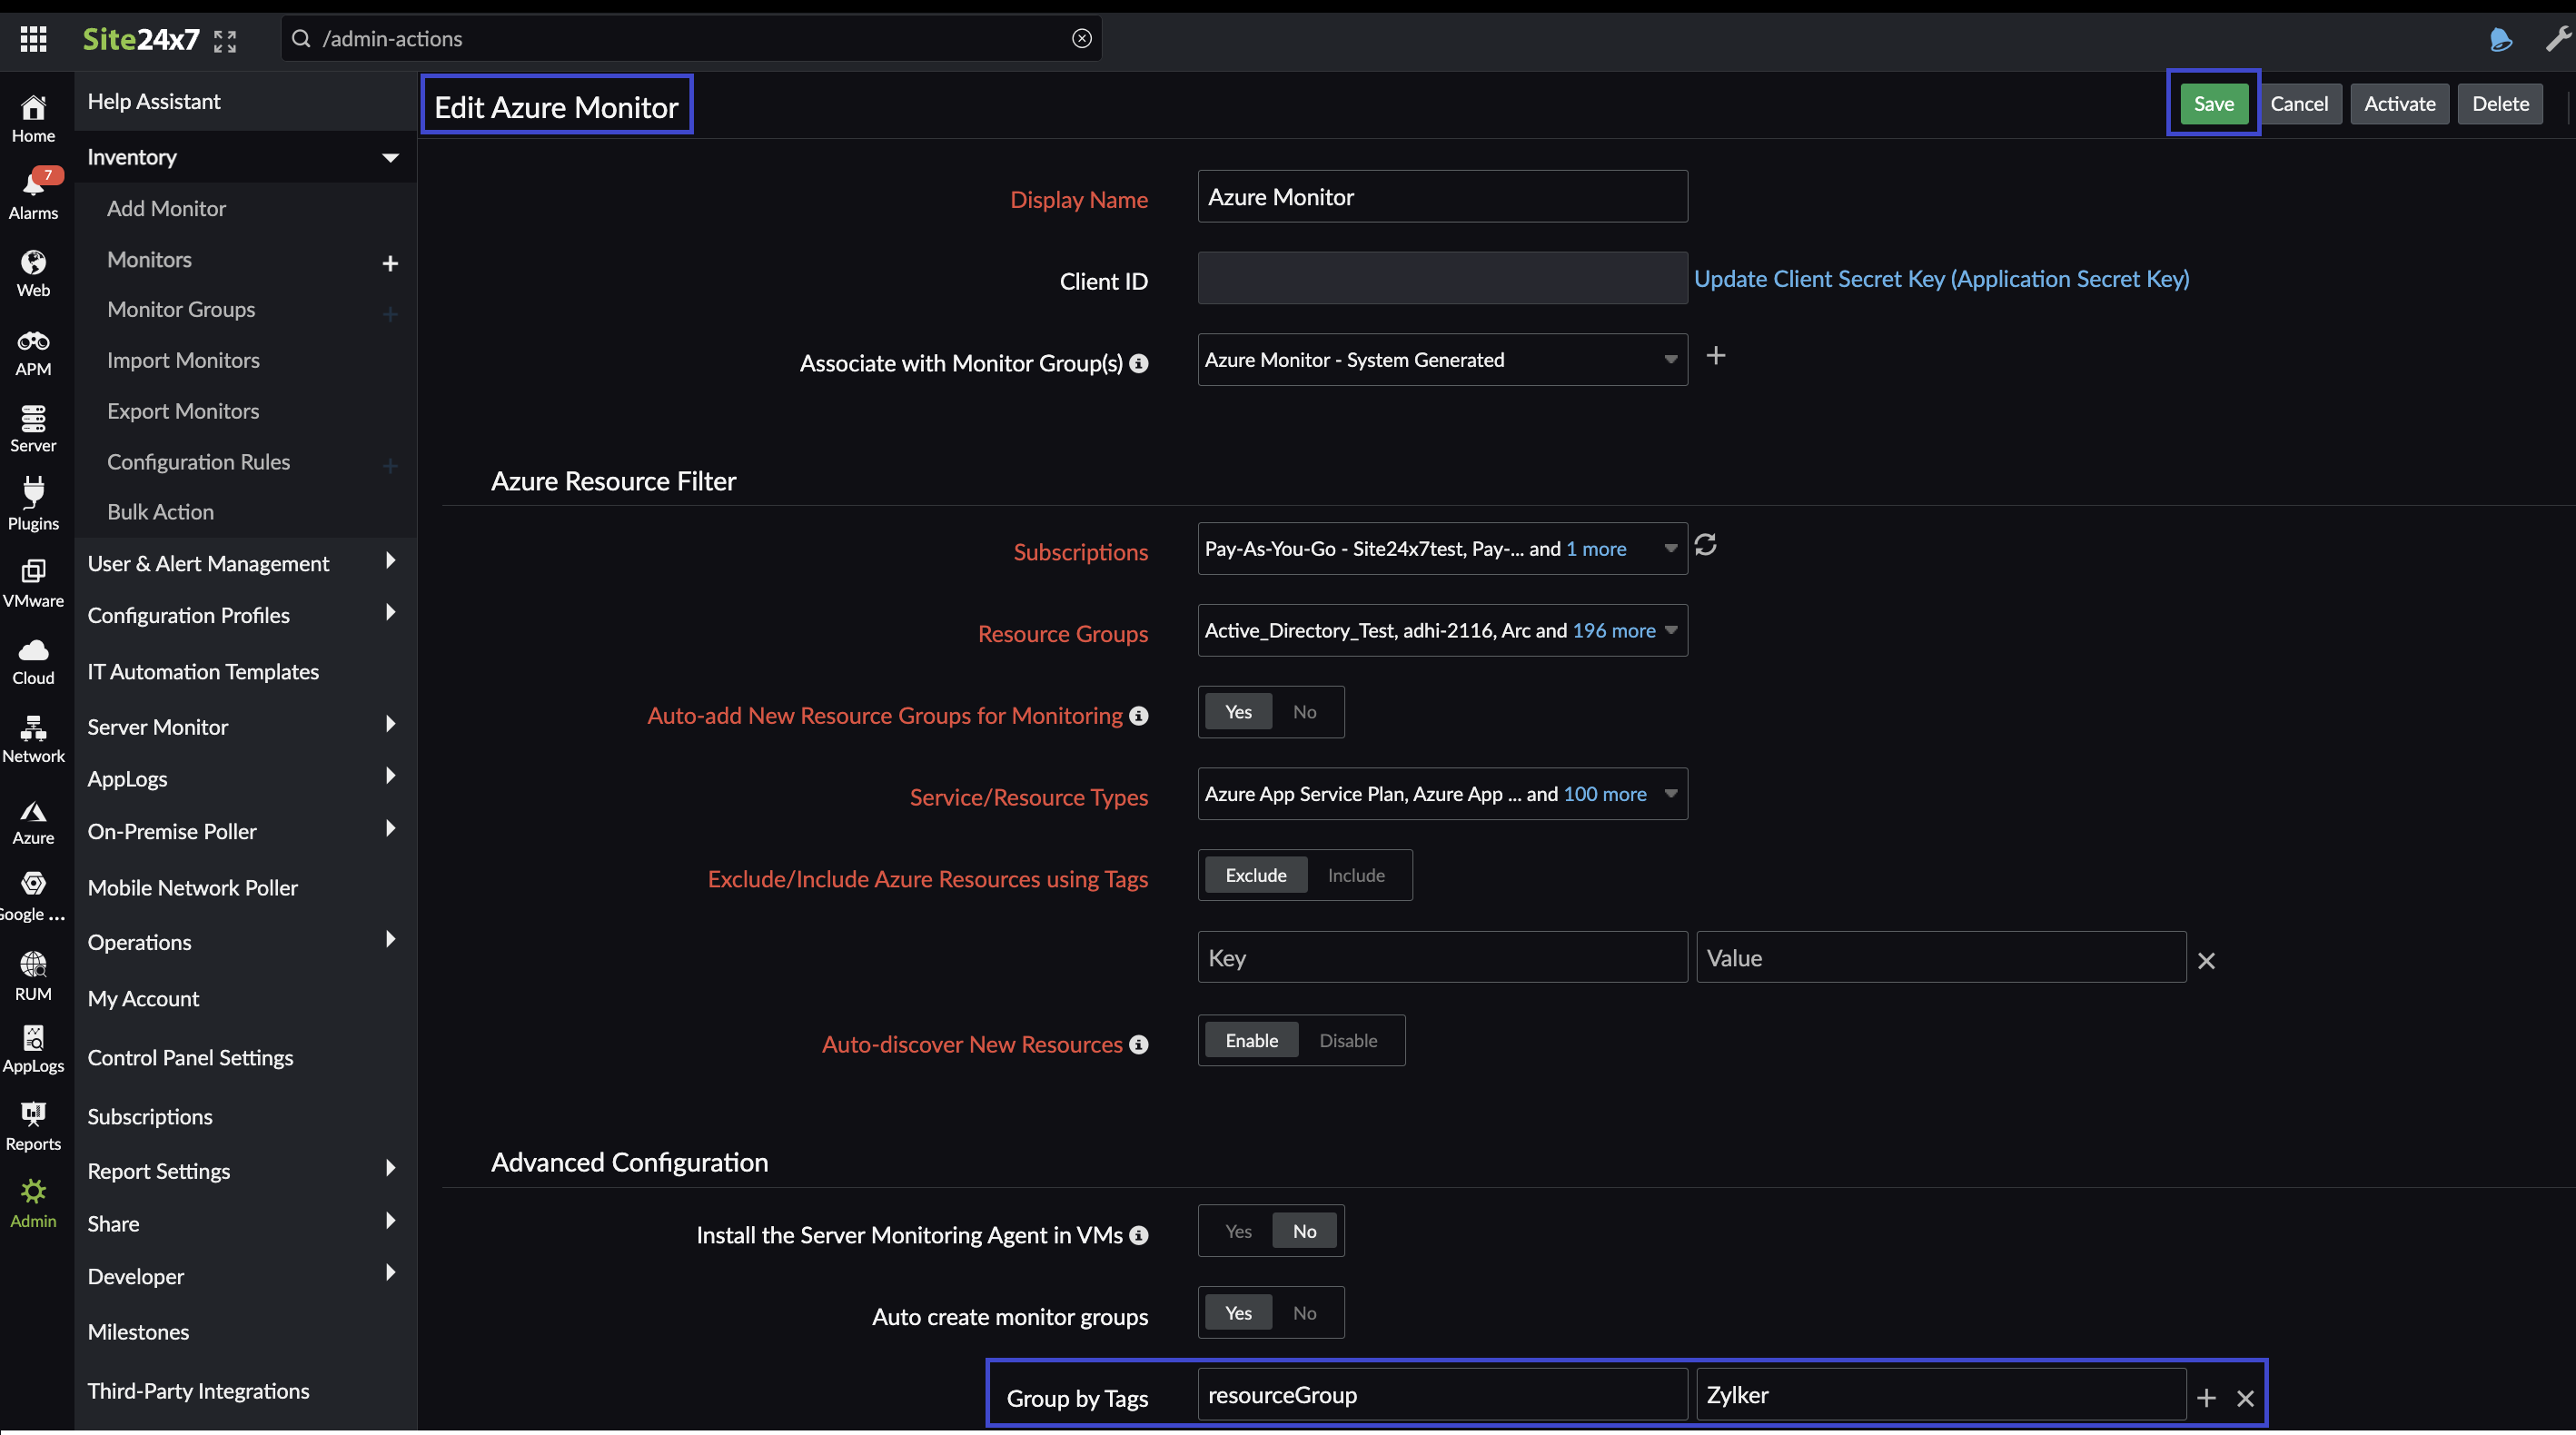Set Auto-add New Resource Groups to No
The width and height of the screenshot is (2576, 1435).
[1304, 712]
